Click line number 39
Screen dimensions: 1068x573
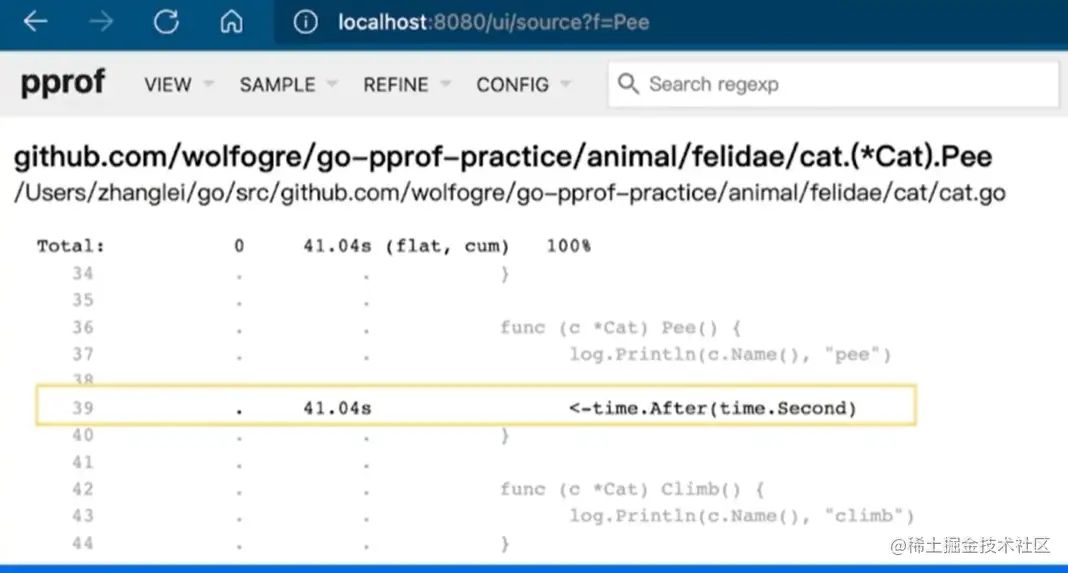(x=82, y=408)
